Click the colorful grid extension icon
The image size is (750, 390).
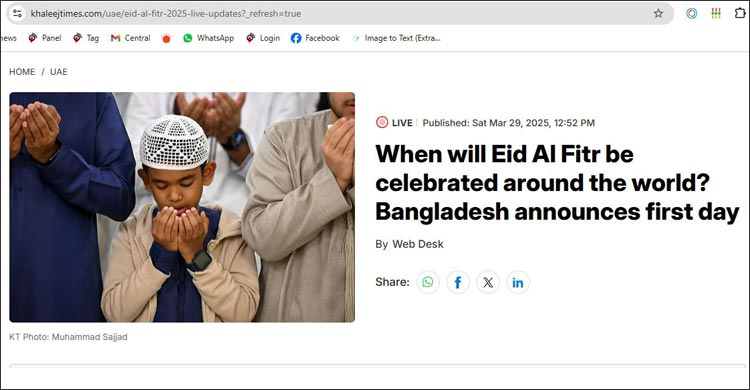716,13
